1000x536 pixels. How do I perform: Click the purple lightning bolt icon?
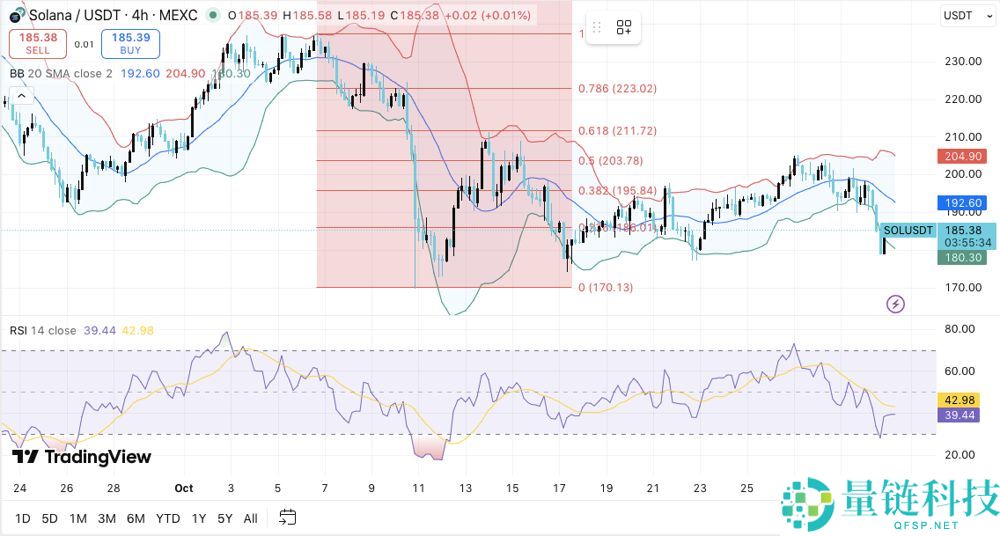click(896, 303)
